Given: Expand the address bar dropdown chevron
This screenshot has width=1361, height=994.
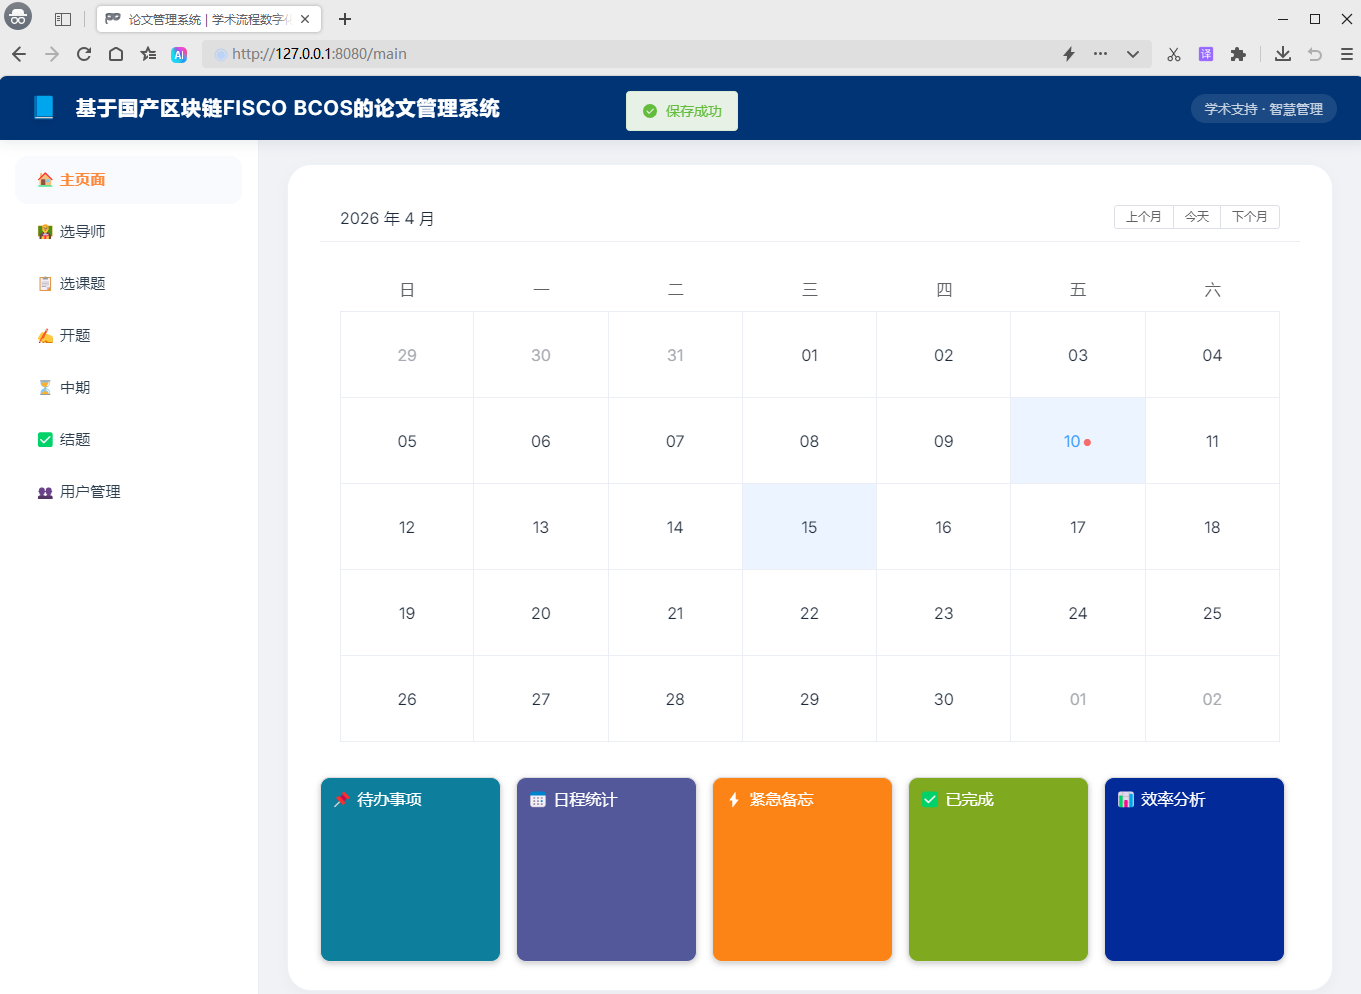Looking at the screenshot, I should (1133, 54).
